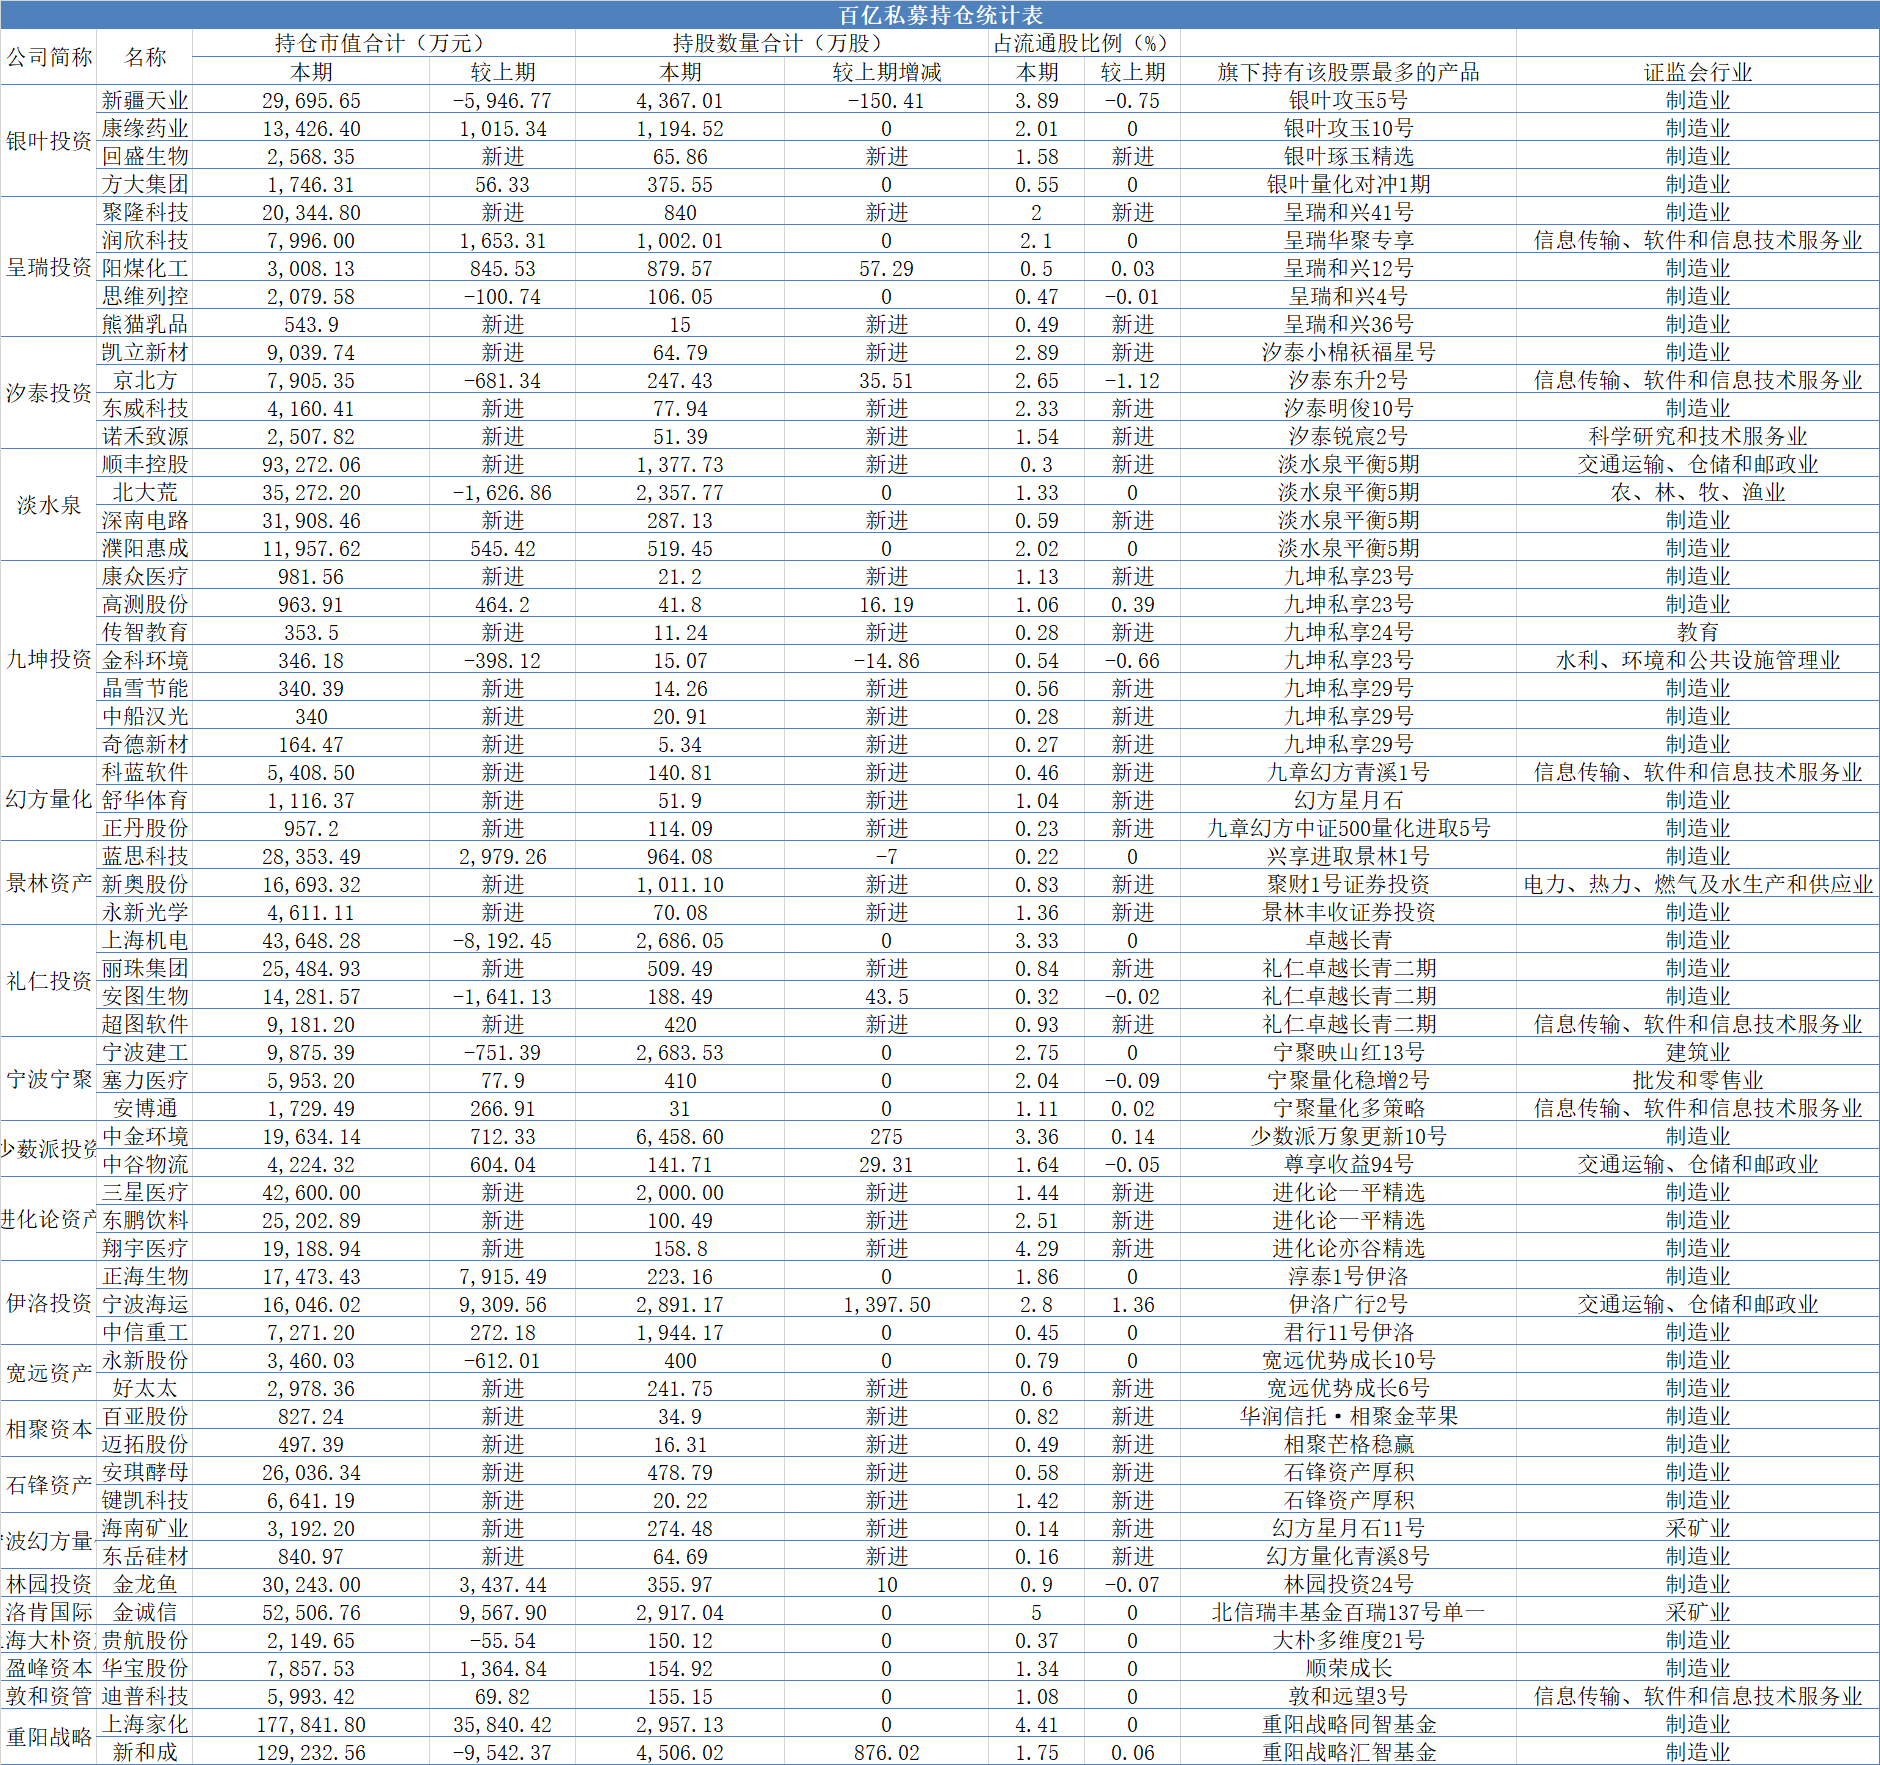Select the 名称 column header
The image size is (1880, 1765).
pyautogui.click(x=145, y=57)
